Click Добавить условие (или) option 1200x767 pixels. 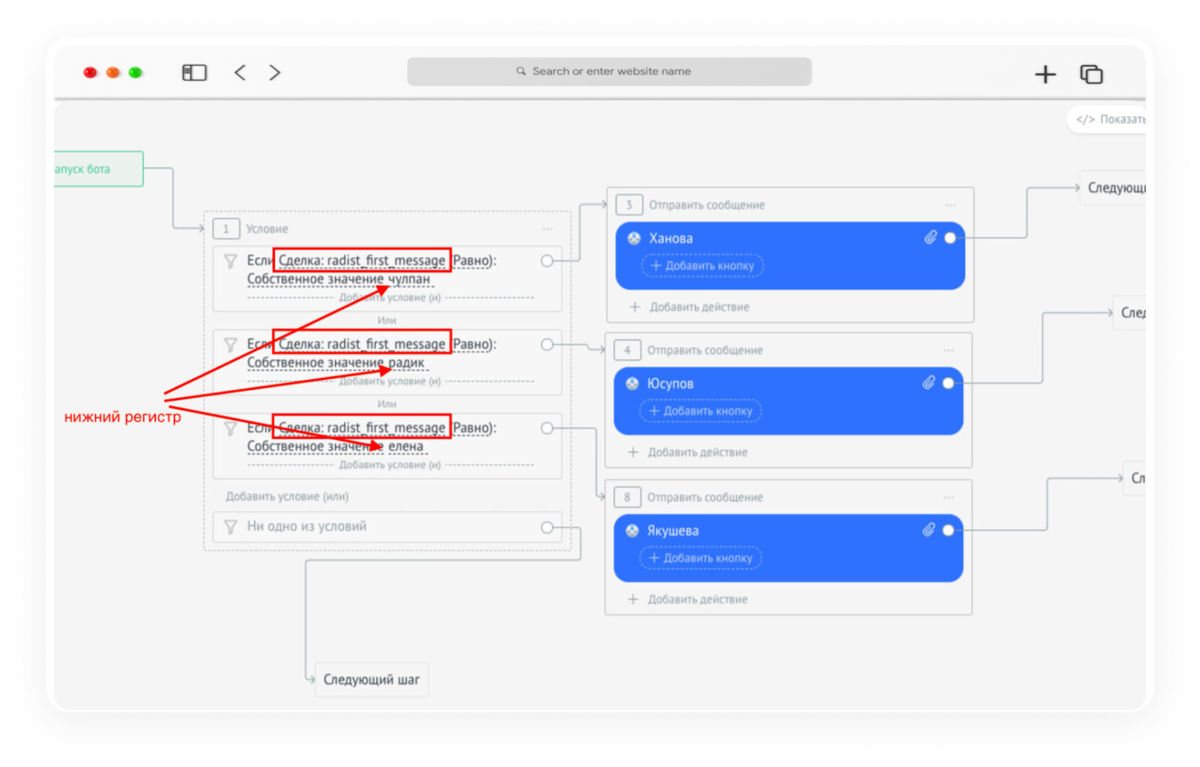pos(287,496)
